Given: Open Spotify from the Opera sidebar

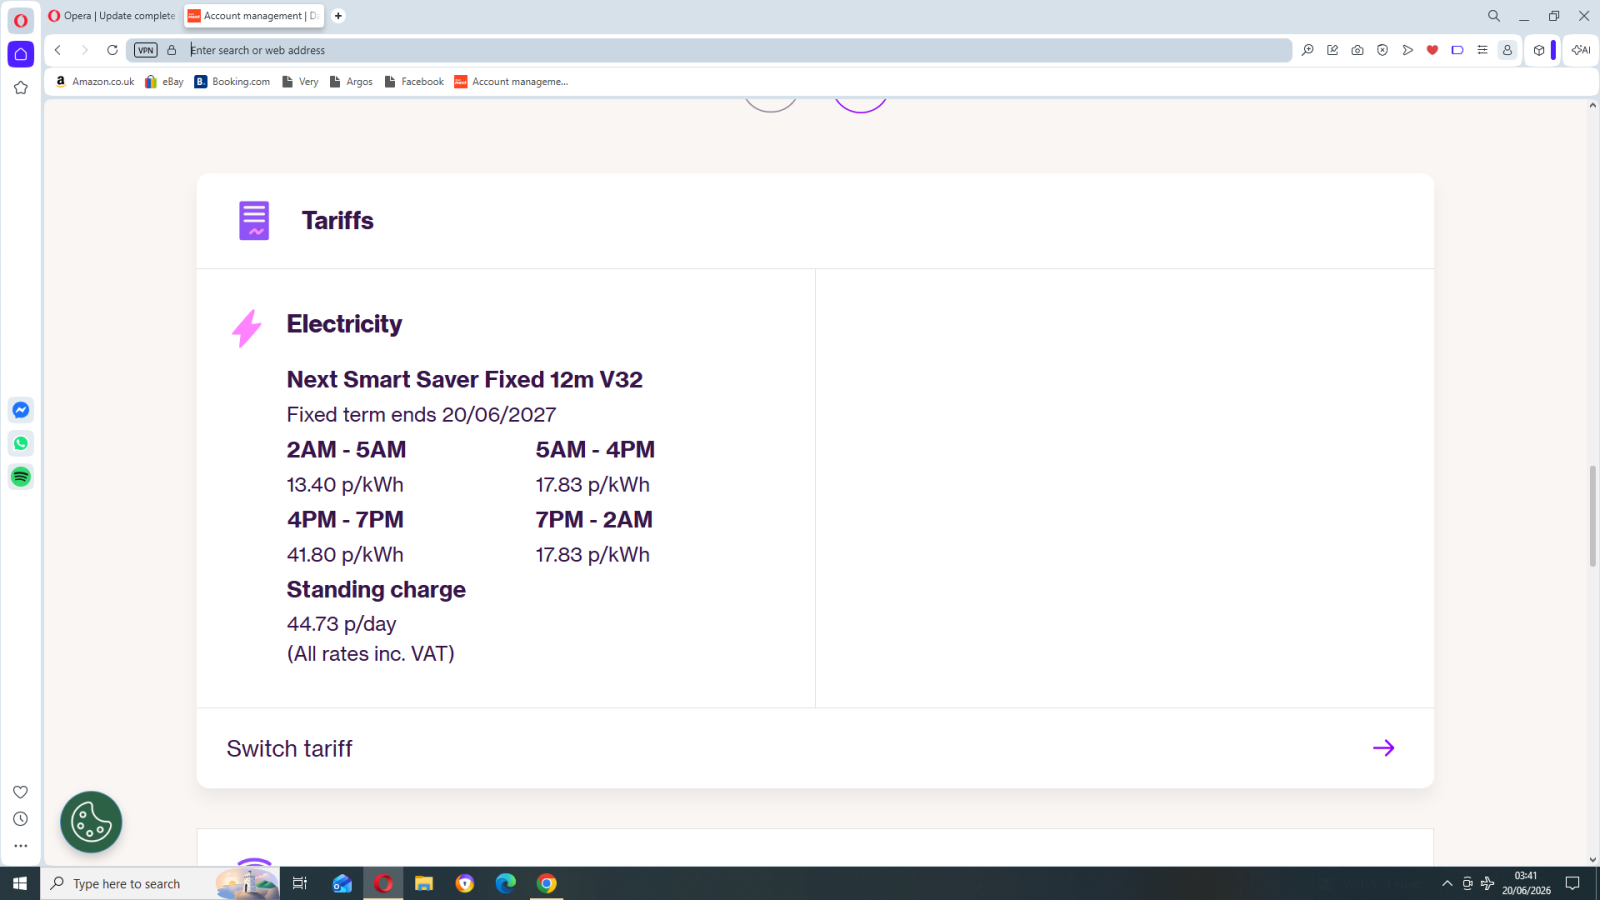Looking at the screenshot, I should pyautogui.click(x=20, y=477).
